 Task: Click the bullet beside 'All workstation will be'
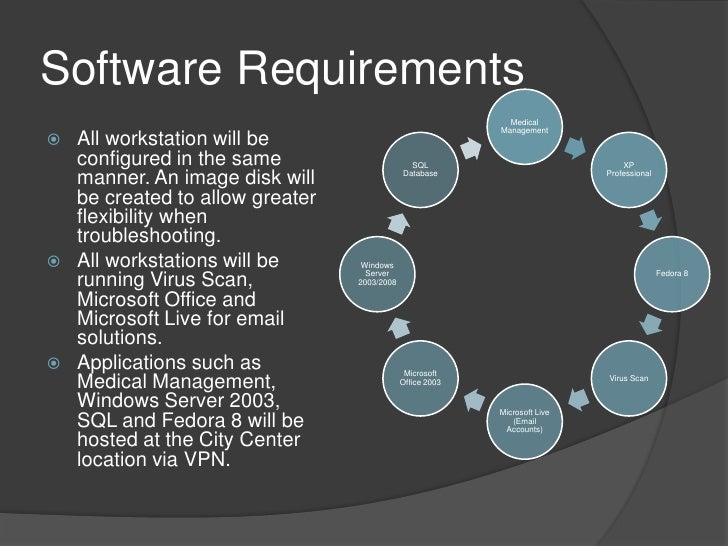(54, 139)
